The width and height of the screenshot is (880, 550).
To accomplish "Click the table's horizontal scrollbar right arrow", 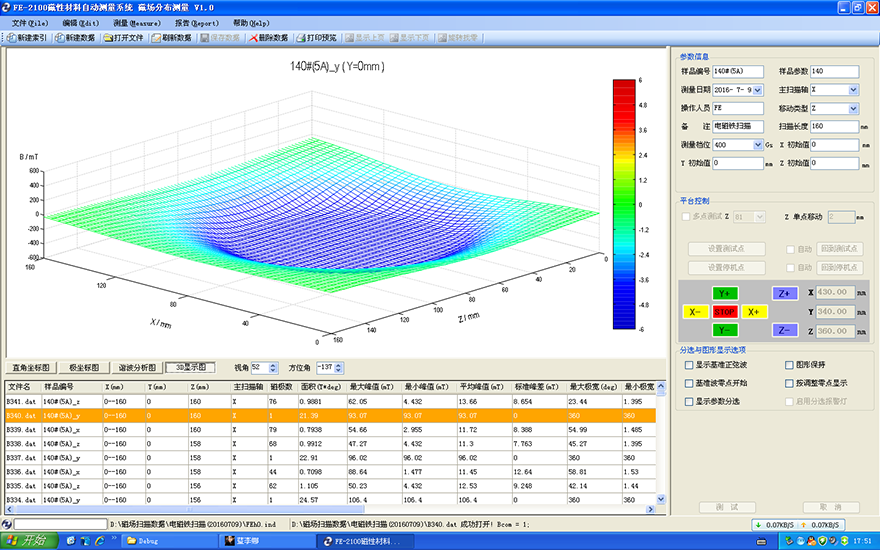I will pos(650,509).
